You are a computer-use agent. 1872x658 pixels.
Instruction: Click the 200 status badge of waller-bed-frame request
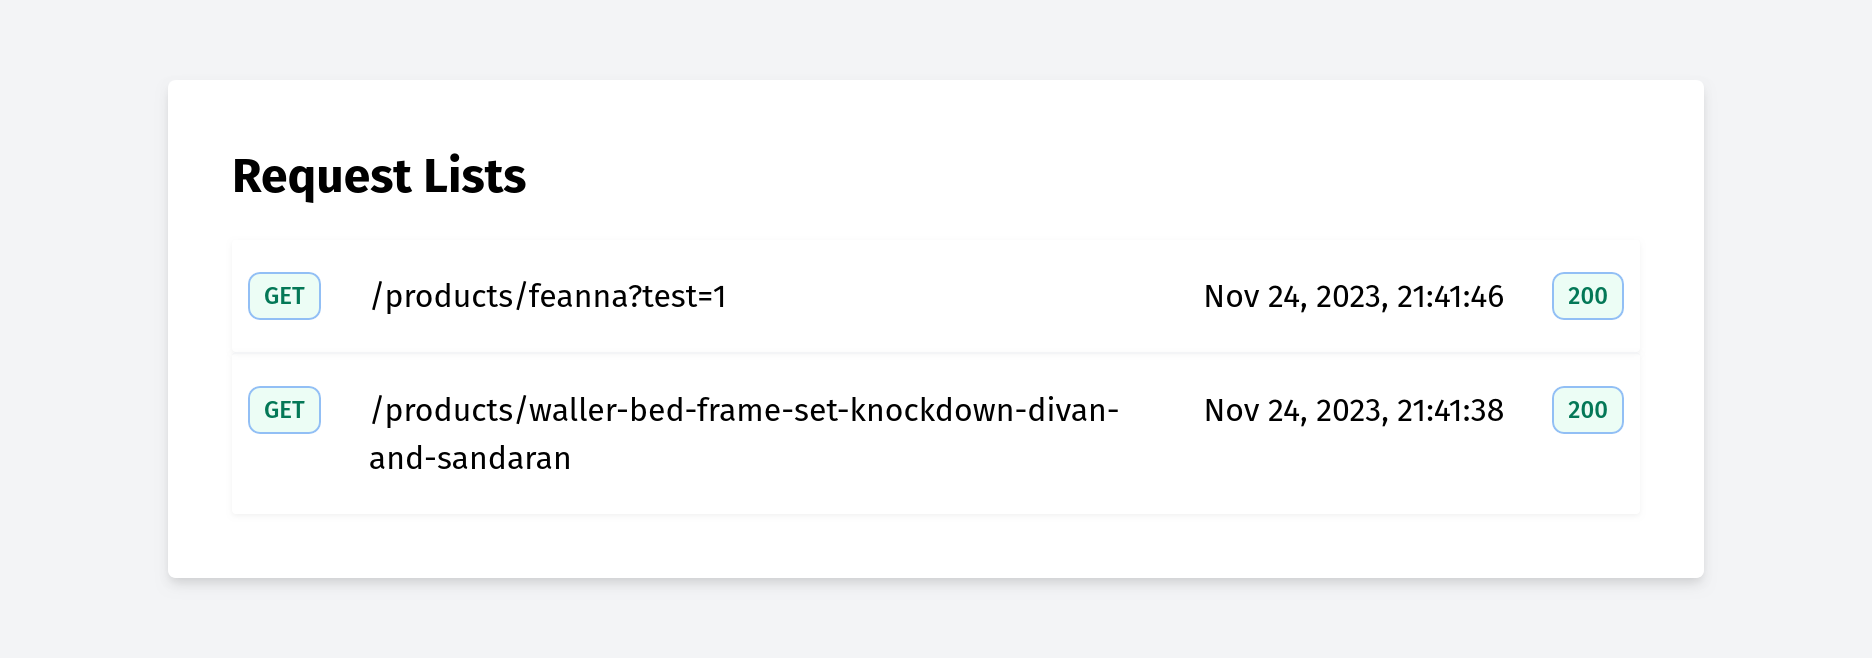point(1587,410)
